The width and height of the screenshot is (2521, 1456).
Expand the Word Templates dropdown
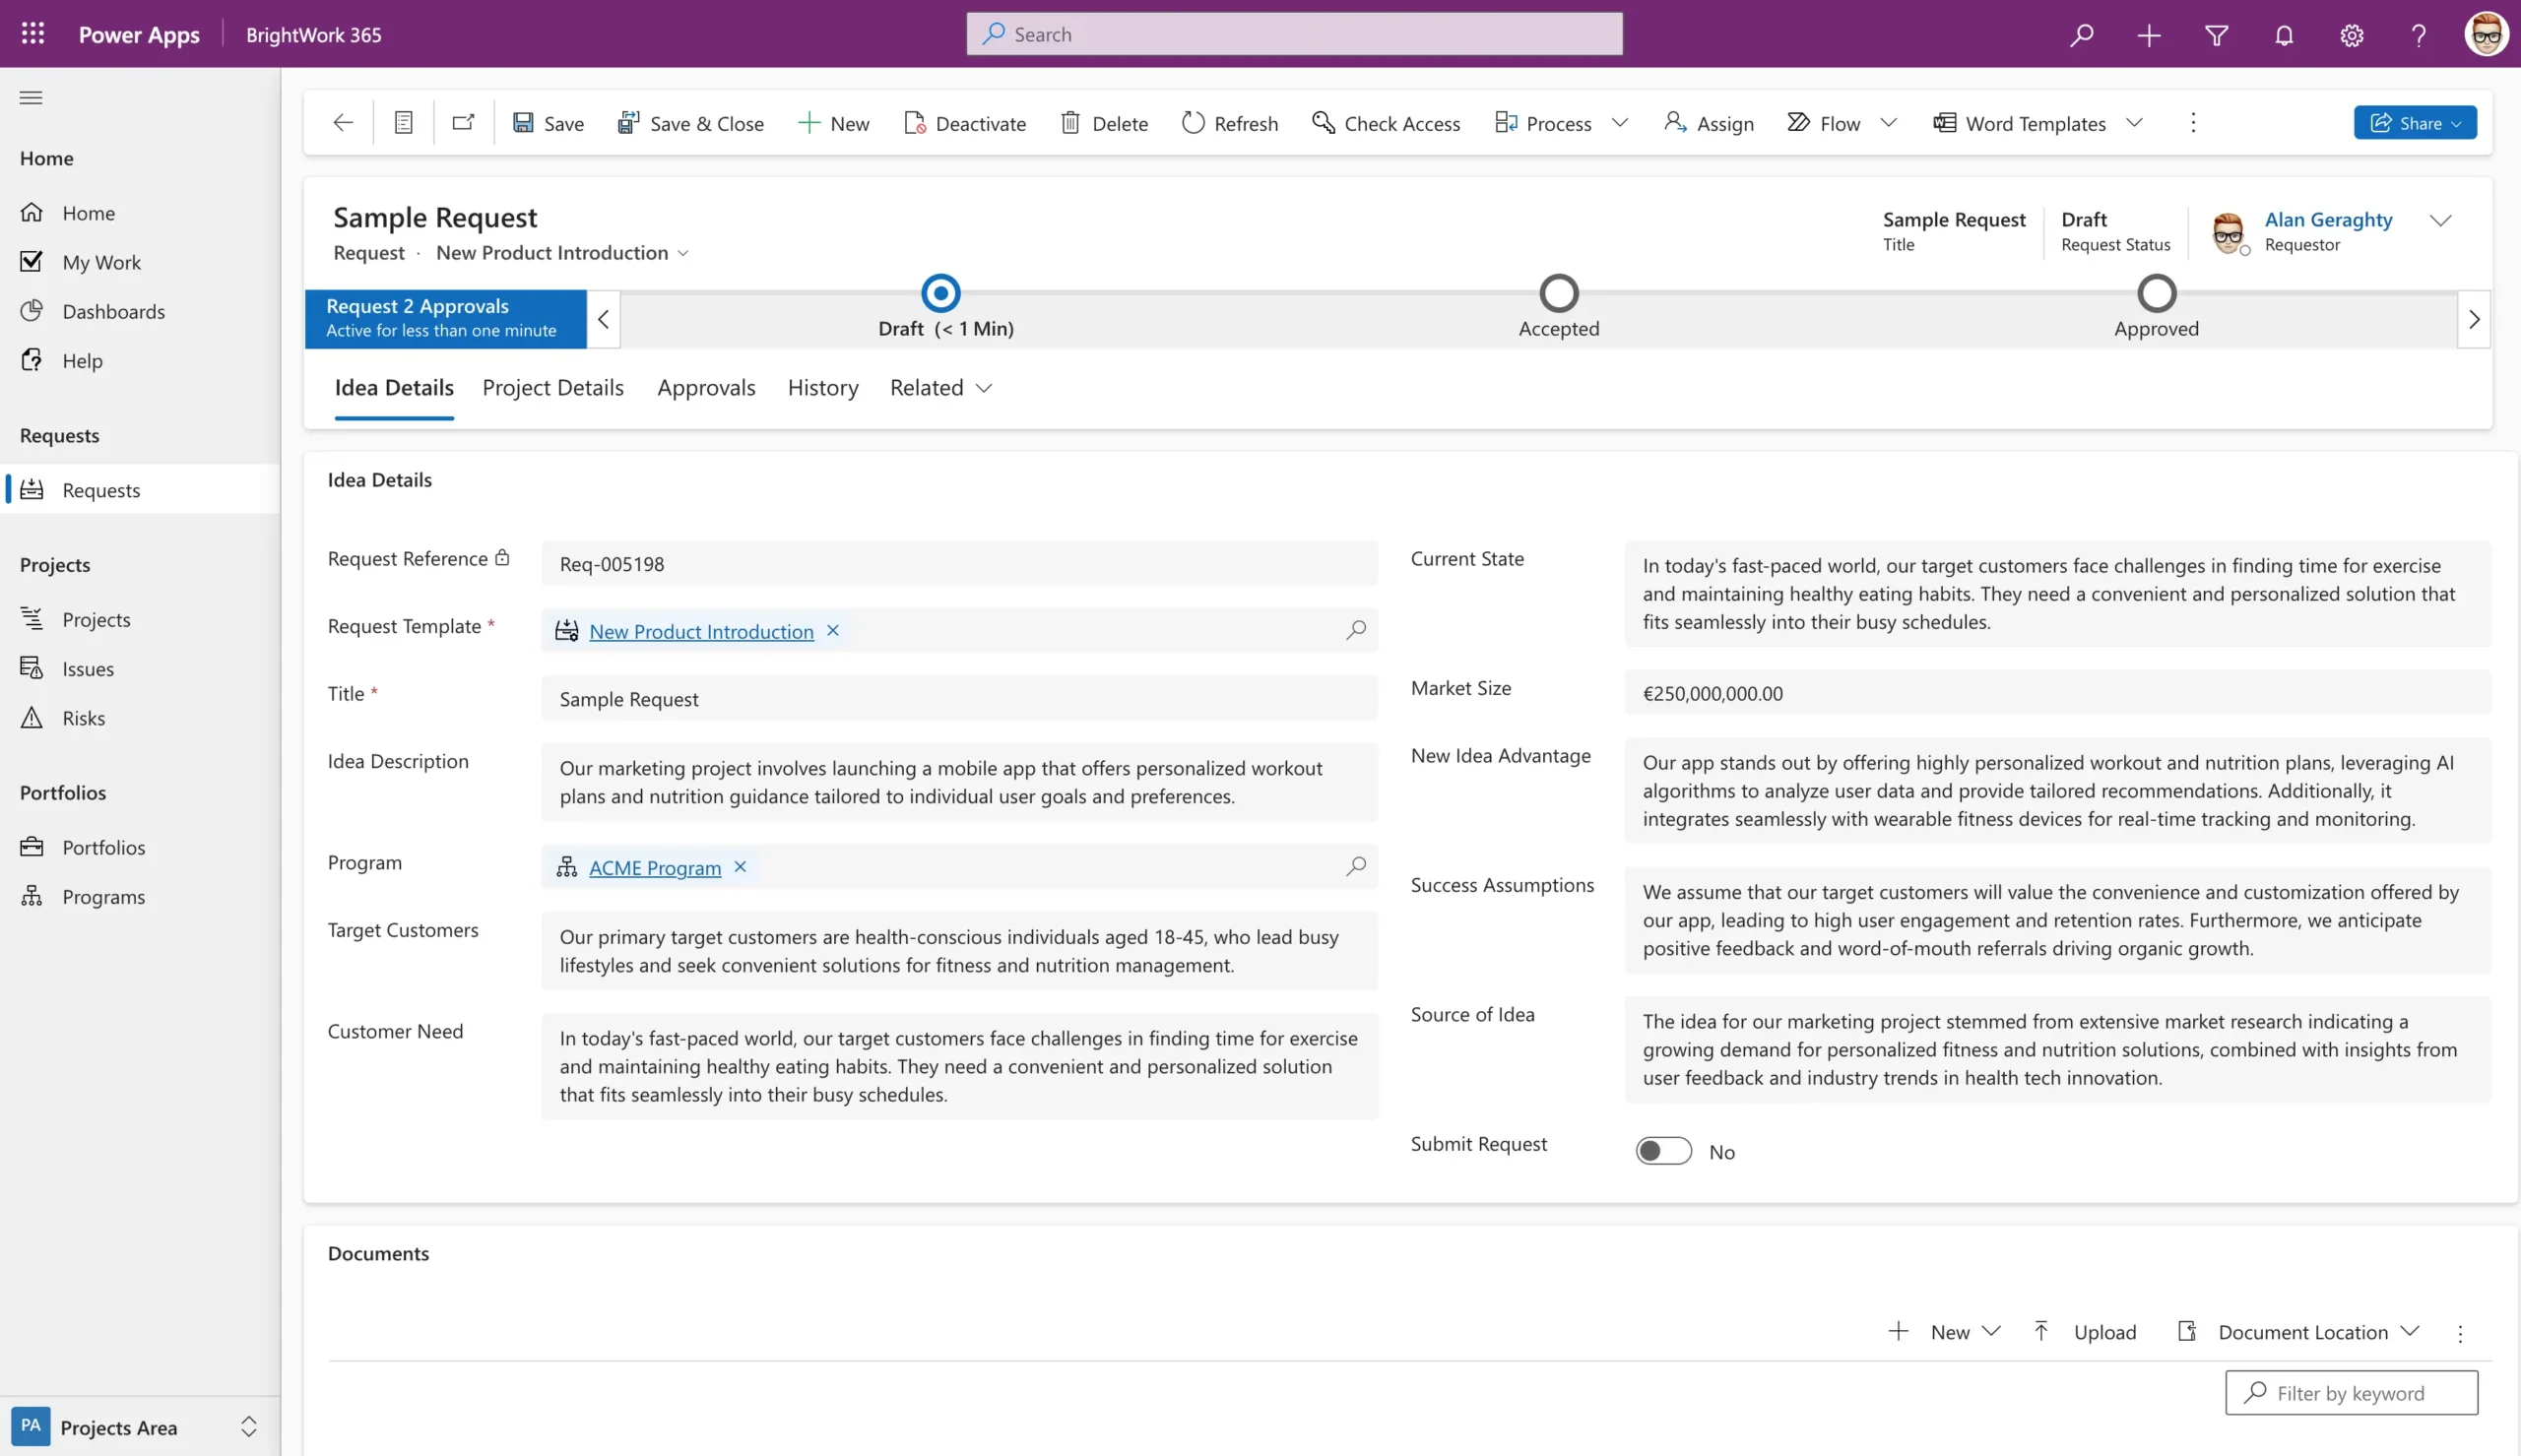[x=2135, y=122]
